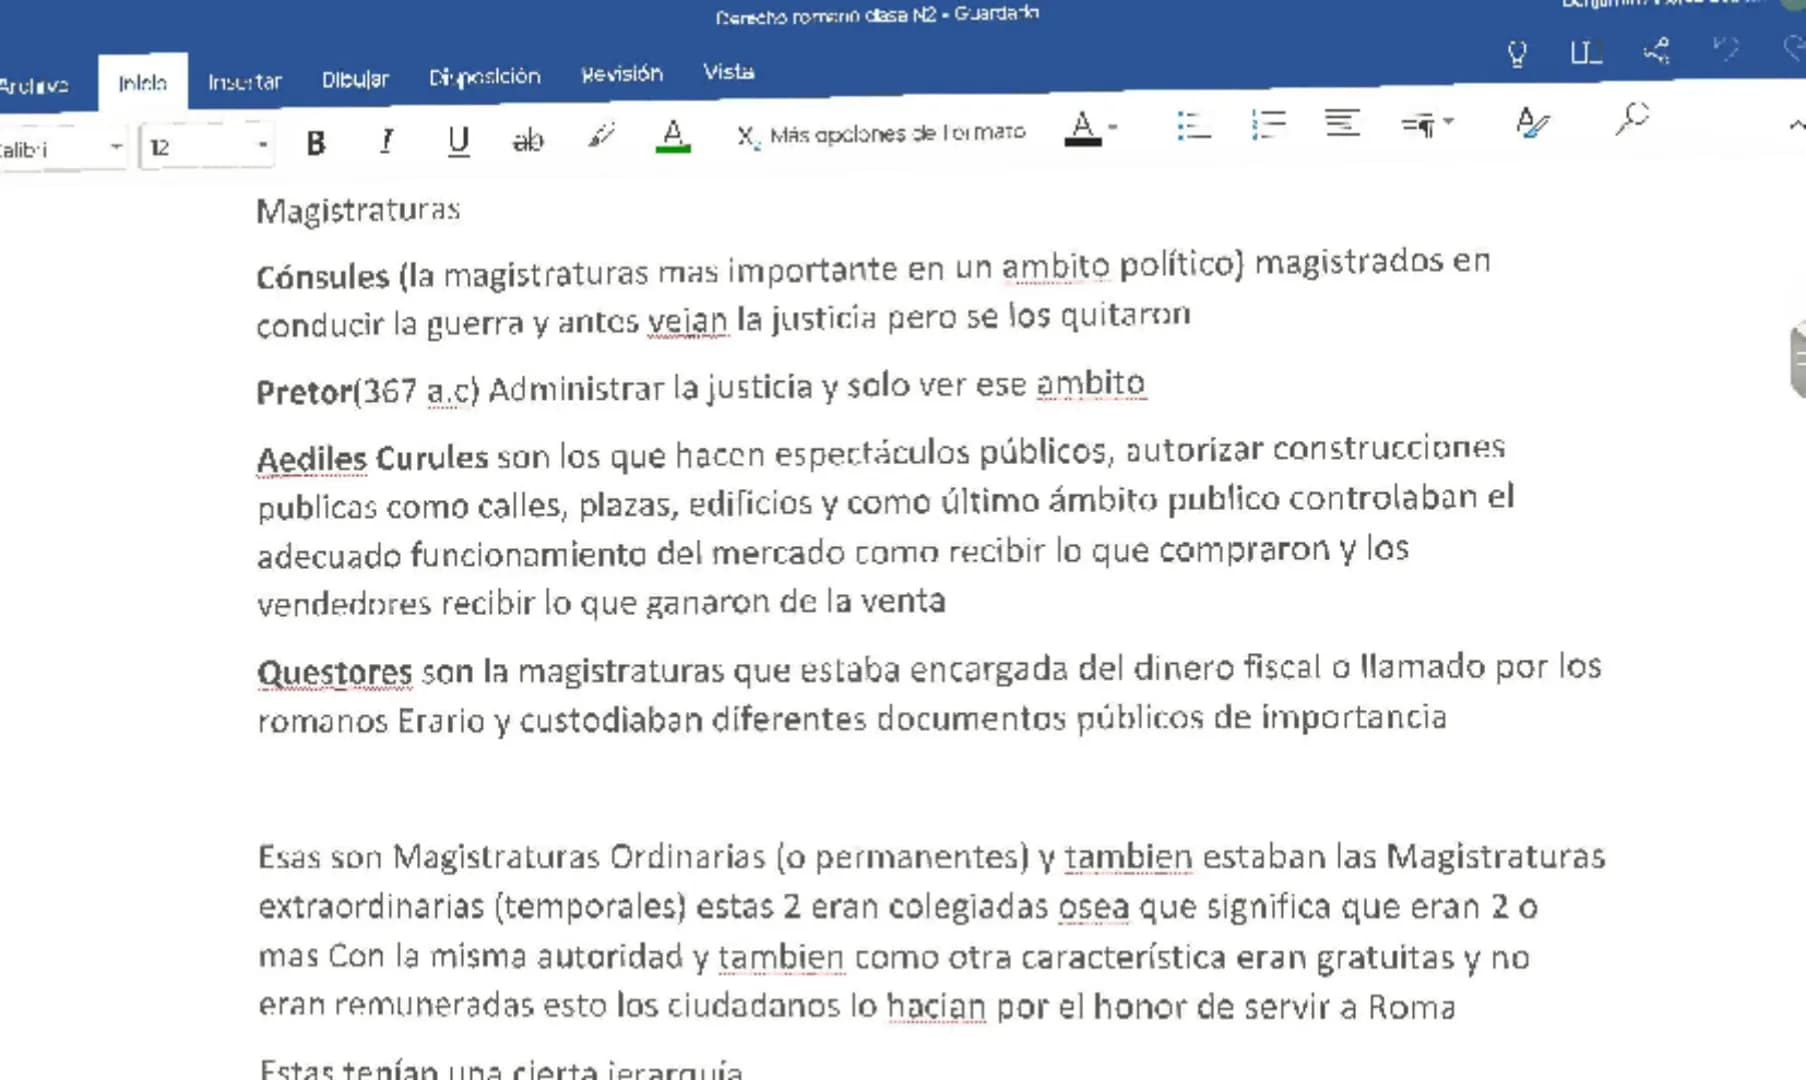Open Más opciones de formato
The width and height of the screenshot is (1806, 1080).
(x=897, y=133)
